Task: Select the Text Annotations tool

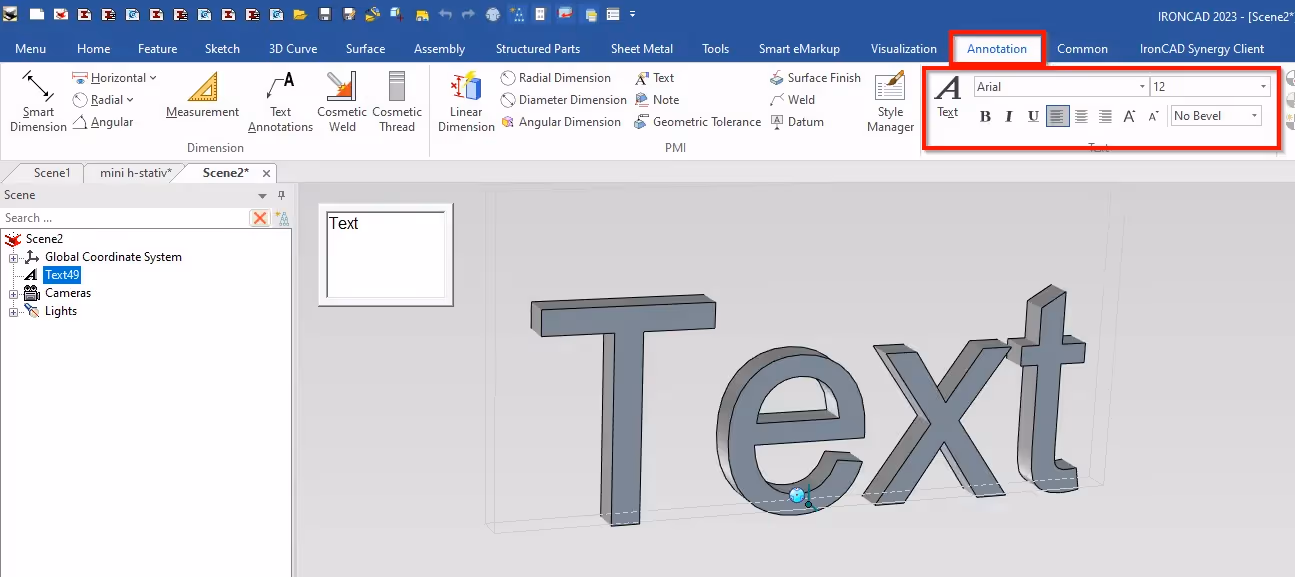Action: [279, 100]
